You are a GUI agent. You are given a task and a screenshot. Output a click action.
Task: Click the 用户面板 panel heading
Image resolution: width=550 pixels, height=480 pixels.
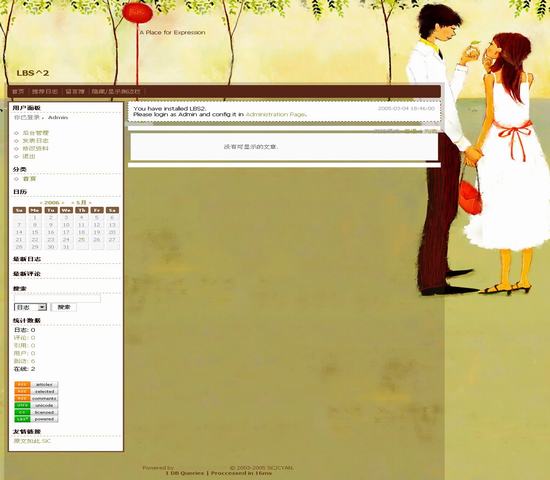tap(27, 108)
